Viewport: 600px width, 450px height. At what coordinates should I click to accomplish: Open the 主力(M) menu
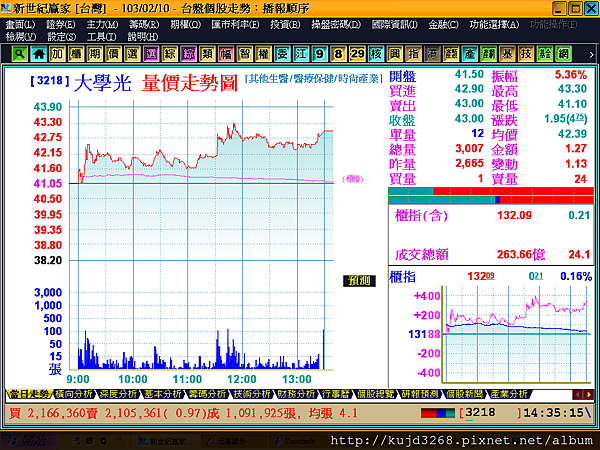pos(102,25)
